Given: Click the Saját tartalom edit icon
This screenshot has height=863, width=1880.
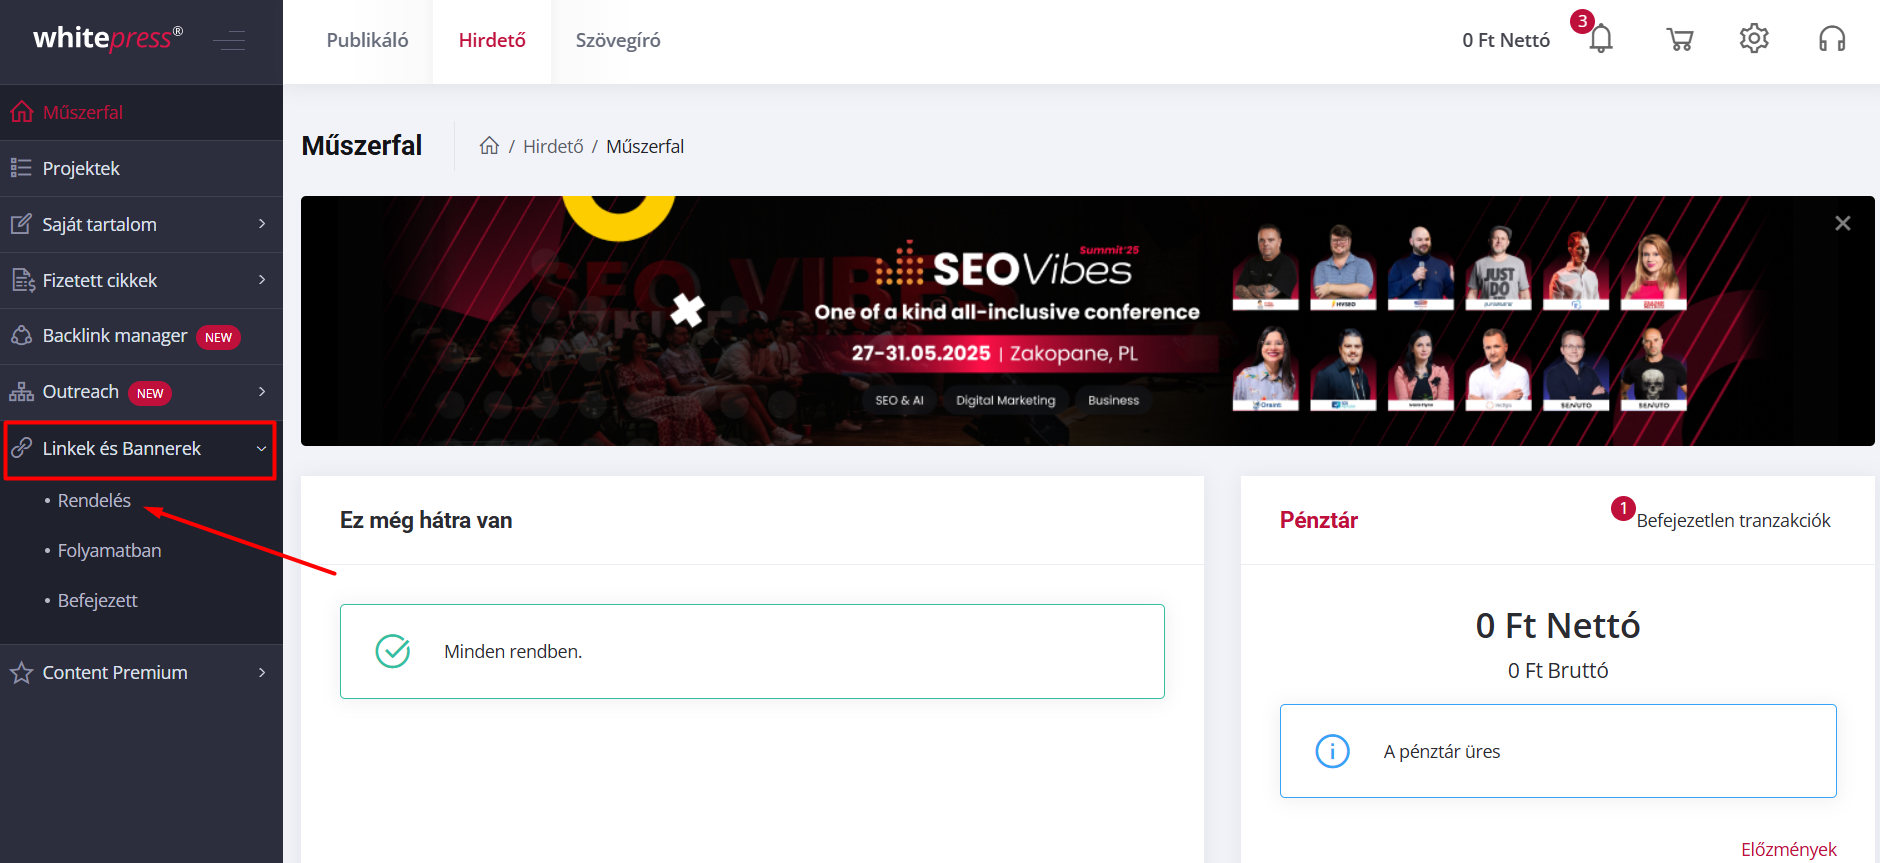Looking at the screenshot, I should click(x=21, y=224).
